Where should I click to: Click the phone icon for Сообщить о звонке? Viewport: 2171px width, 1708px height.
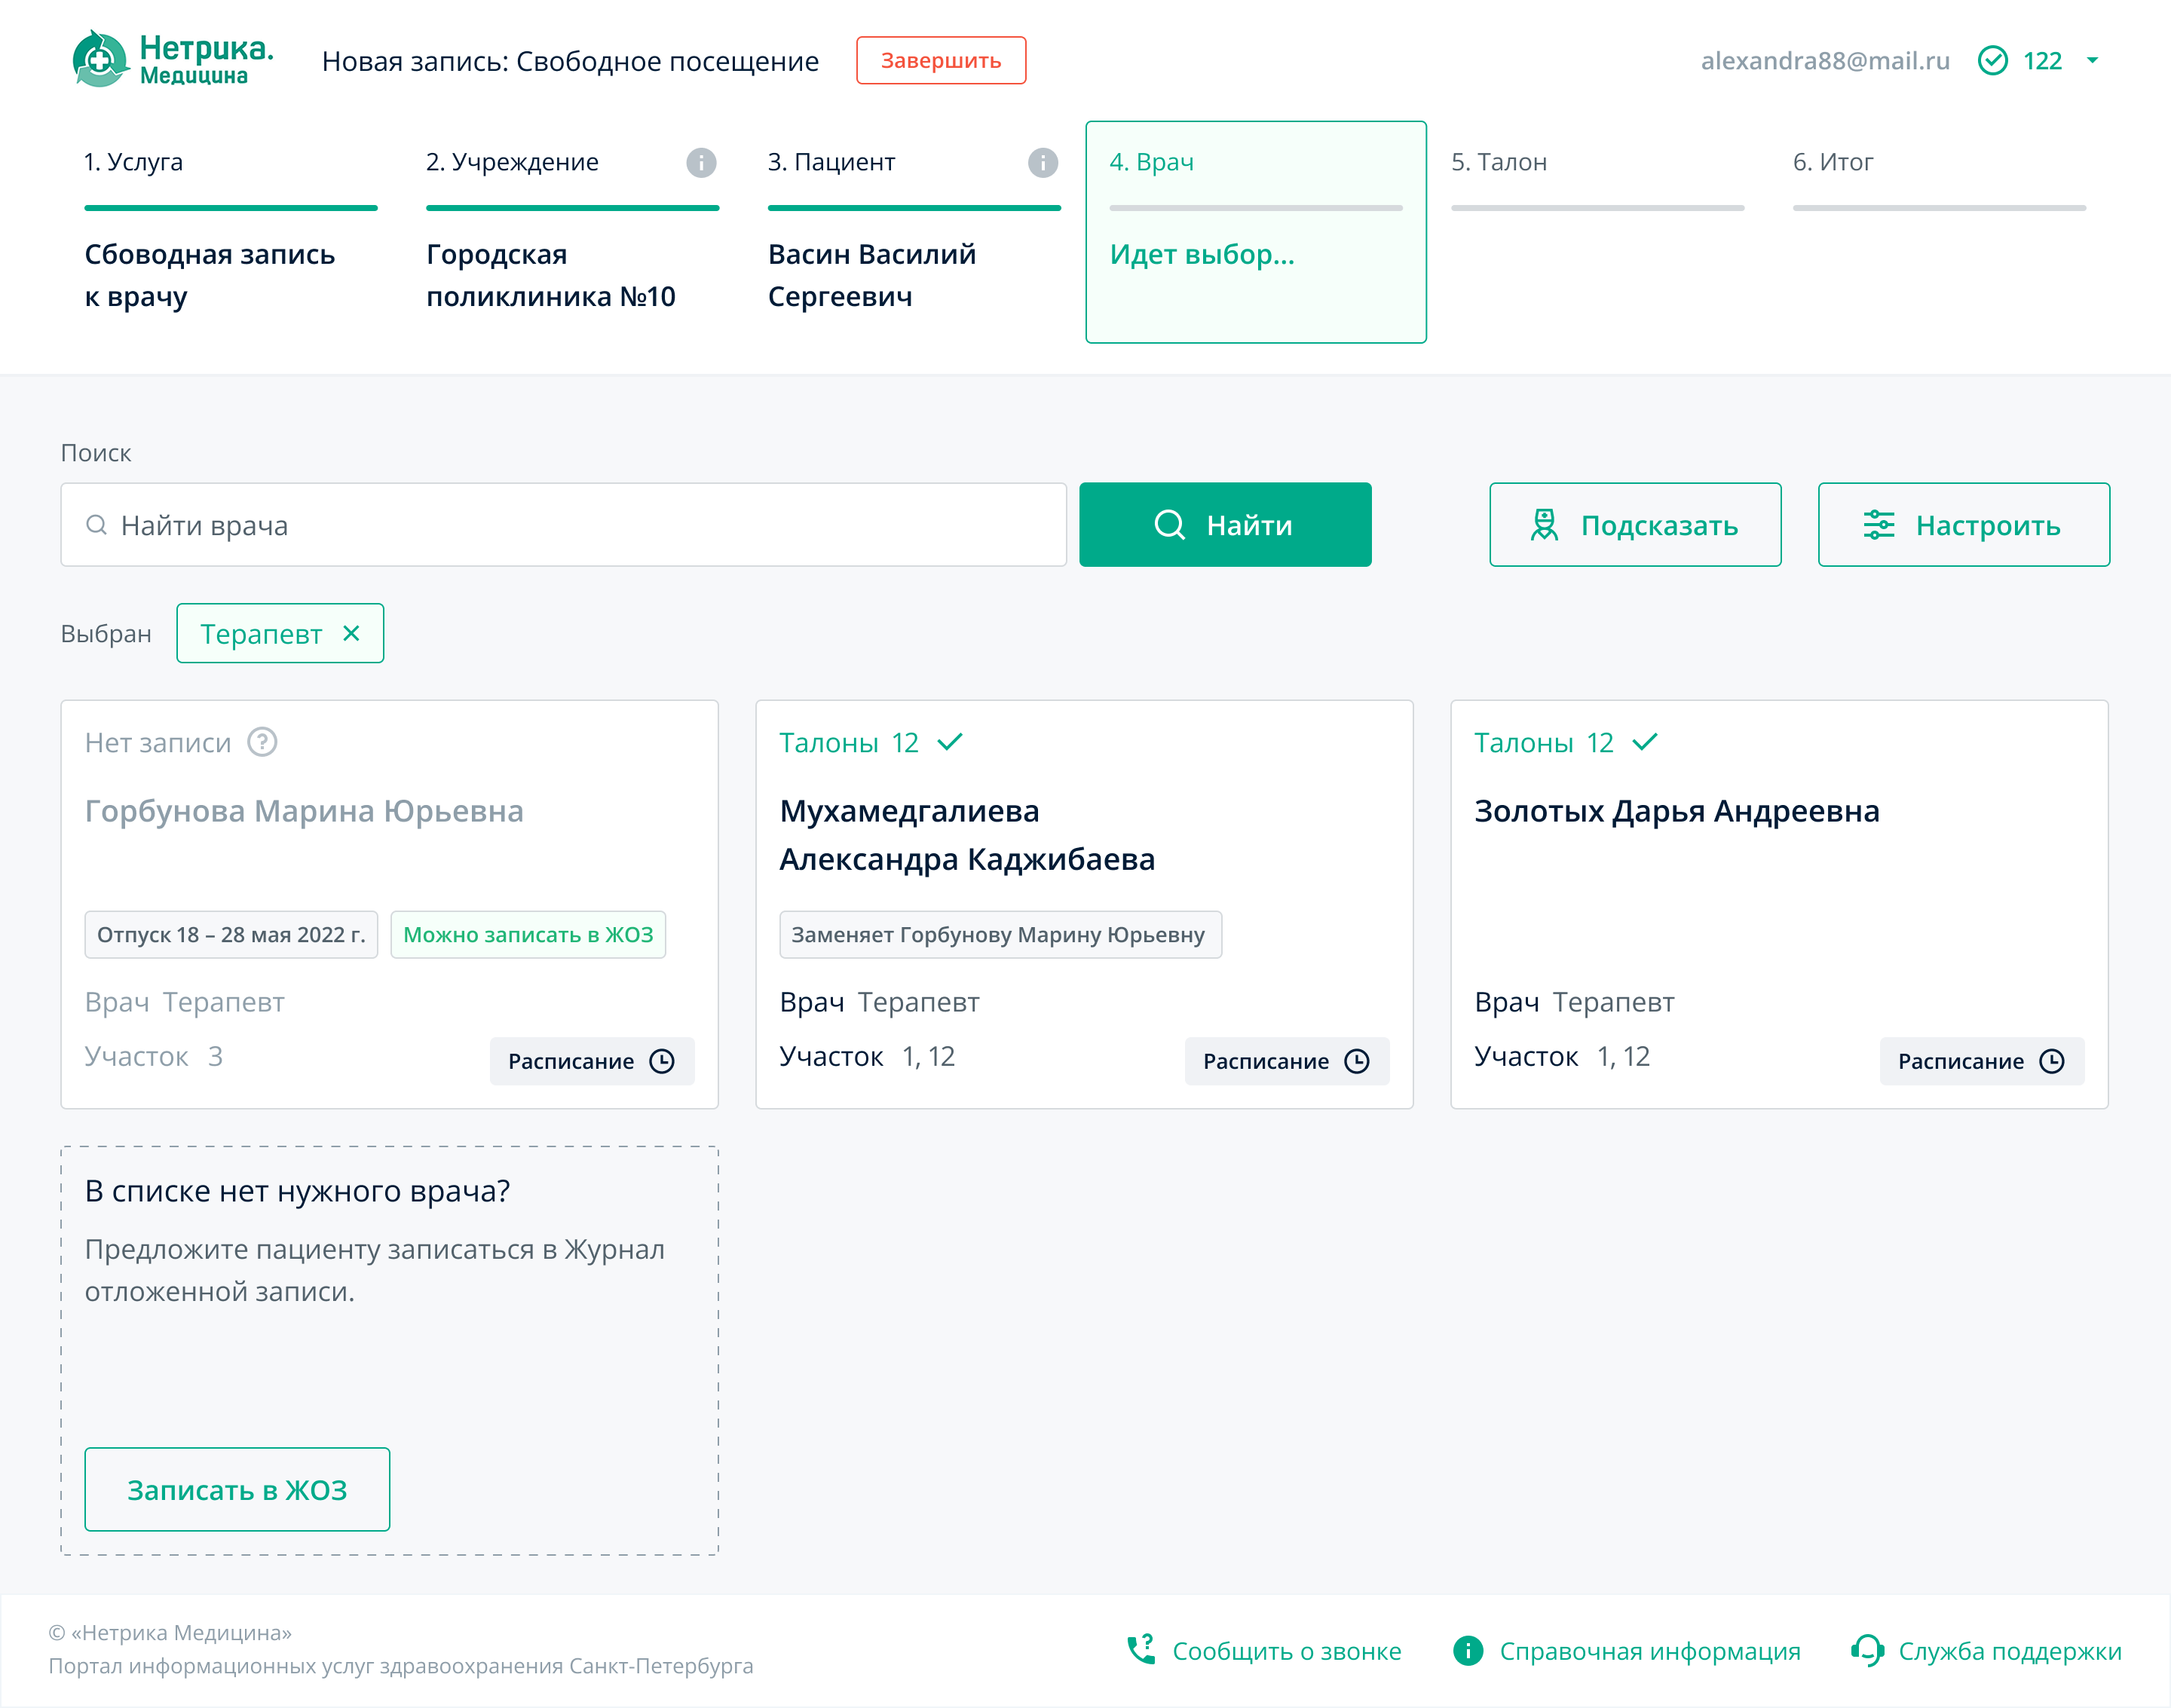tap(1141, 1650)
